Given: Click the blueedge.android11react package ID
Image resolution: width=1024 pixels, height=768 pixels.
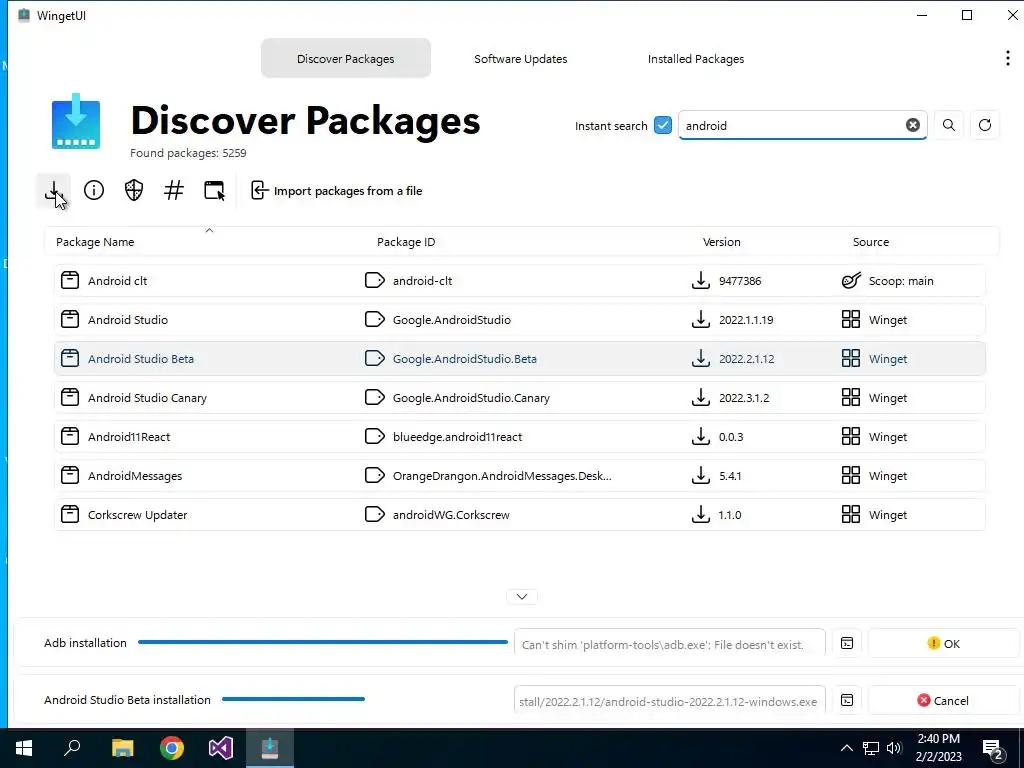Looking at the screenshot, I should coord(457,437).
